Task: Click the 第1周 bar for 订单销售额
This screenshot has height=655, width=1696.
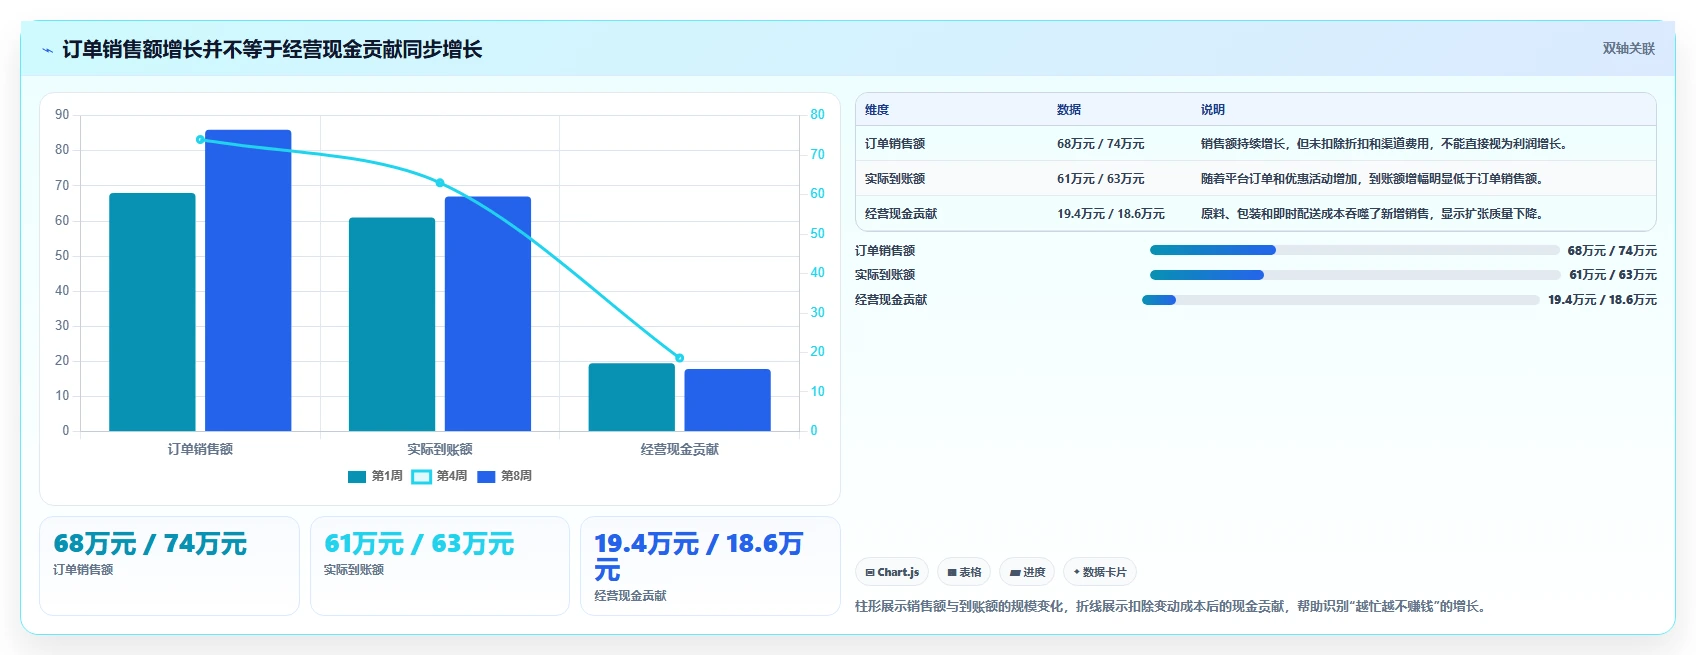Action: [x=152, y=312]
